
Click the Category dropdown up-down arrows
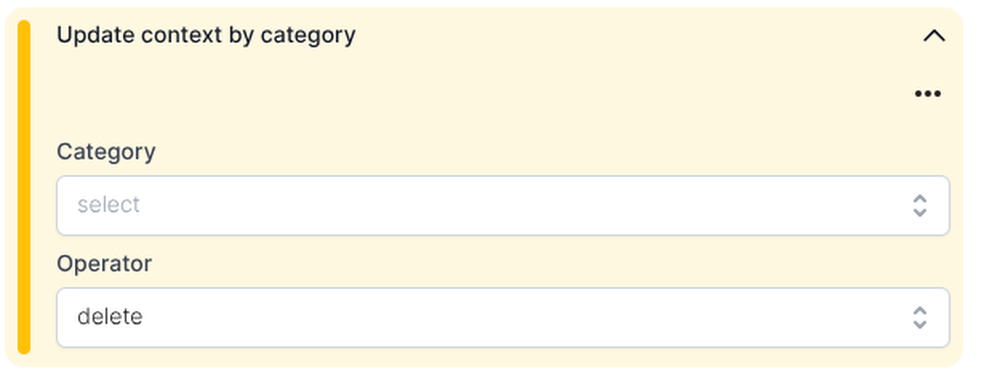click(919, 205)
